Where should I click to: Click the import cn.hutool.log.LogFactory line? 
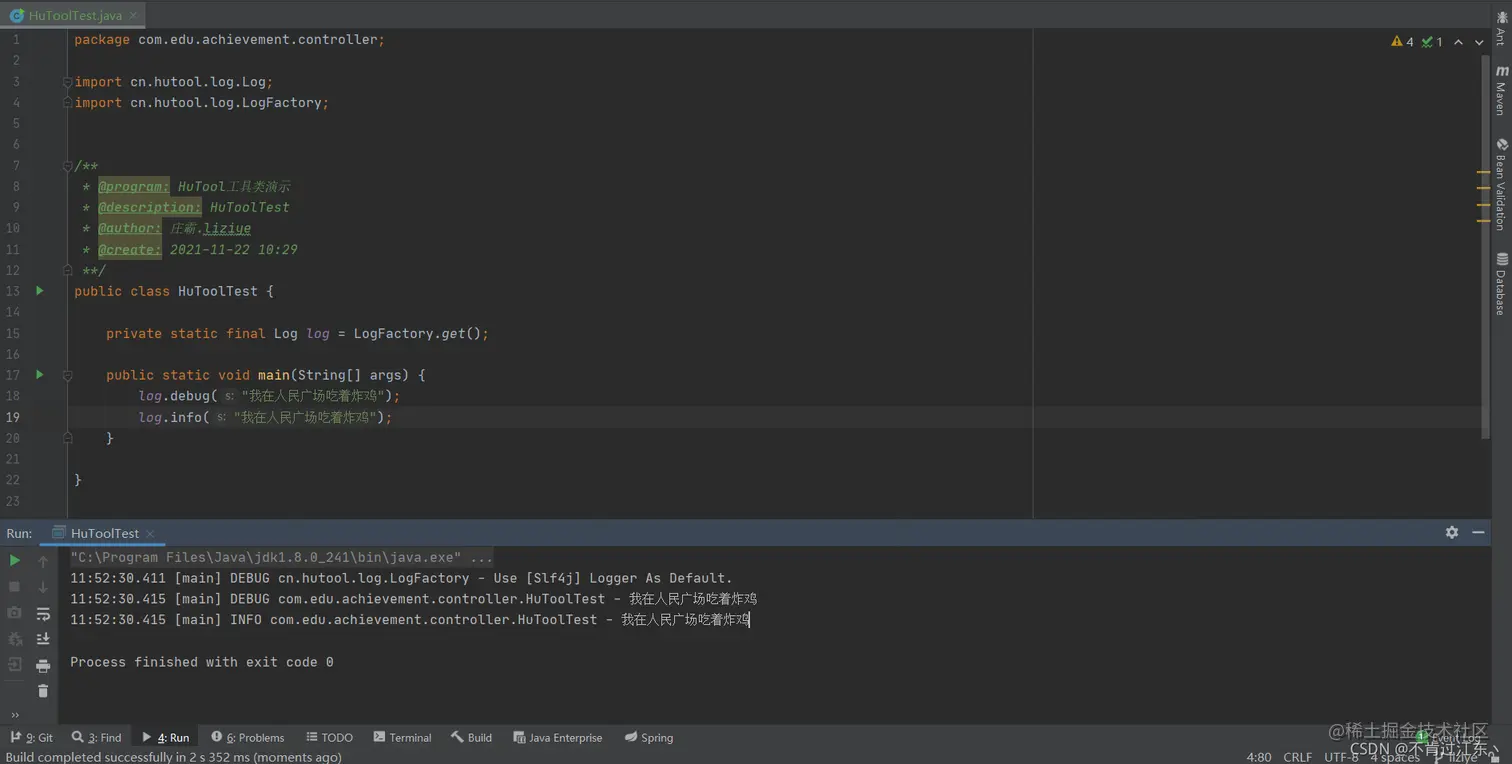[x=201, y=103]
